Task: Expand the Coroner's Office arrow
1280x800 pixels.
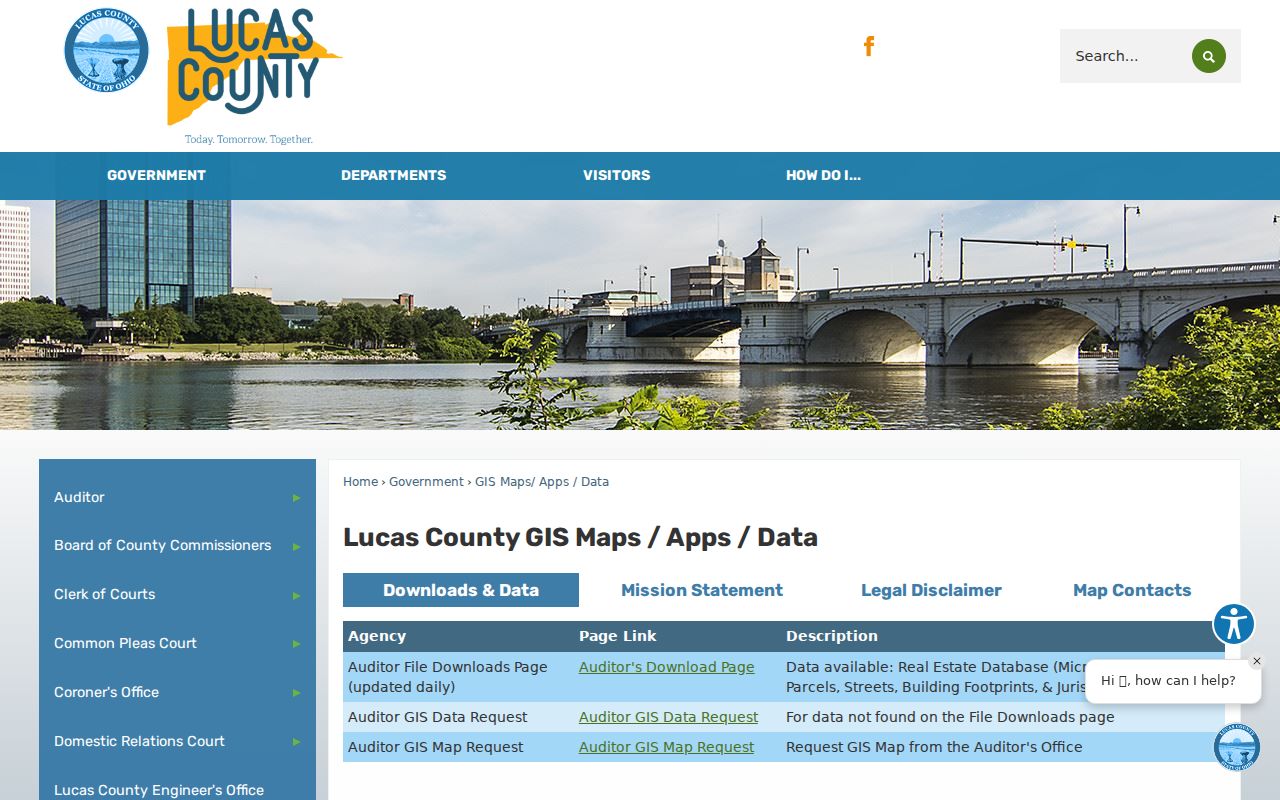Action: pos(296,693)
